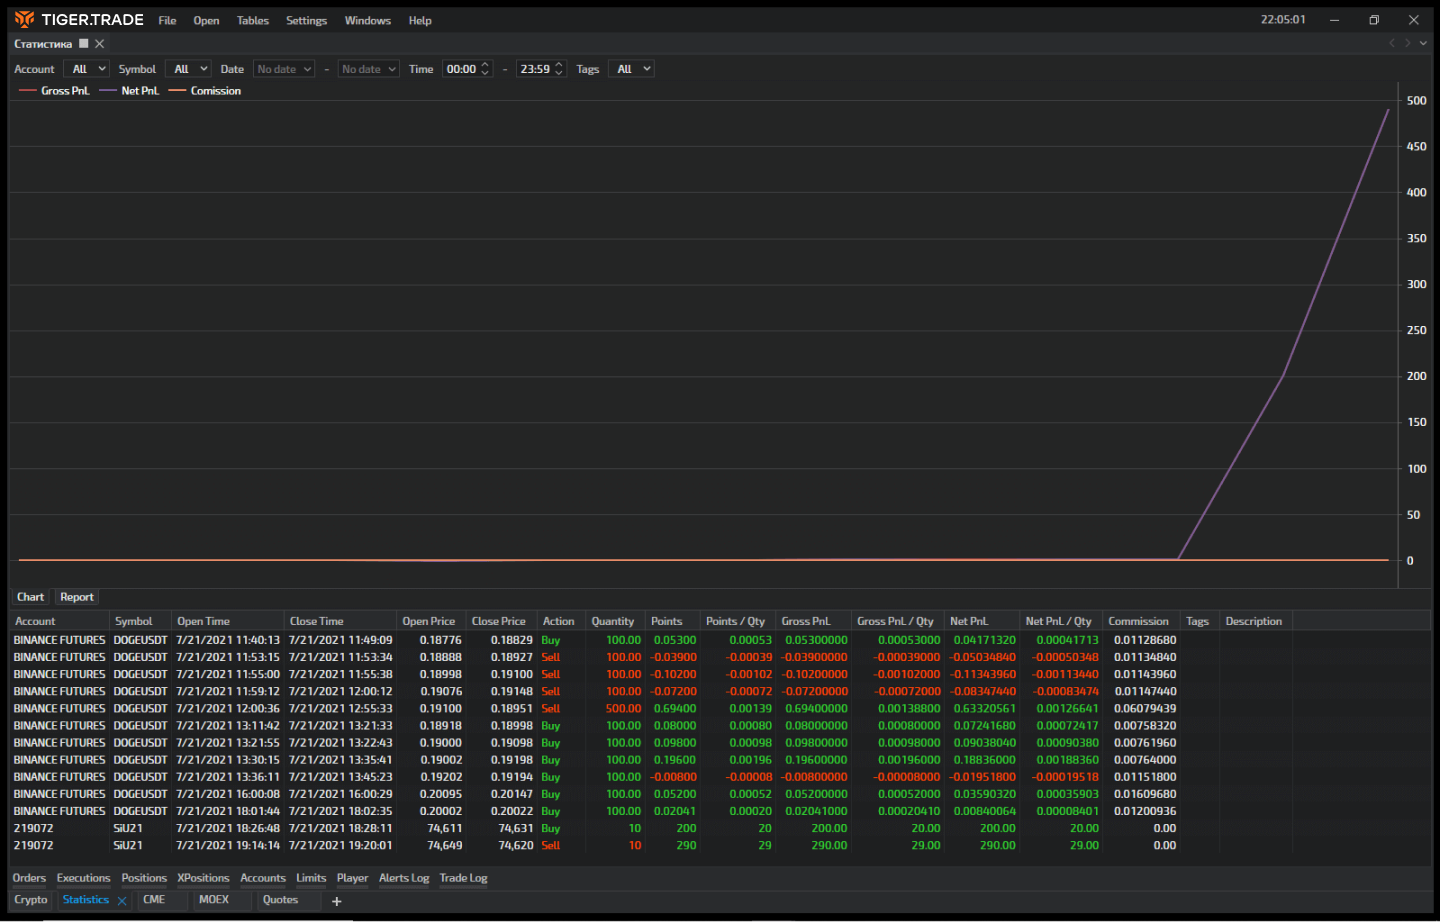The width and height of the screenshot is (1440, 922).
Task: Open the Alerts Log panel
Action: point(404,878)
